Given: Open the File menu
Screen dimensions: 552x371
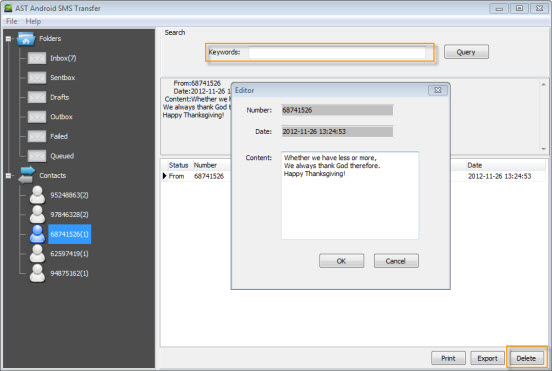Looking at the screenshot, I should [x=12, y=21].
